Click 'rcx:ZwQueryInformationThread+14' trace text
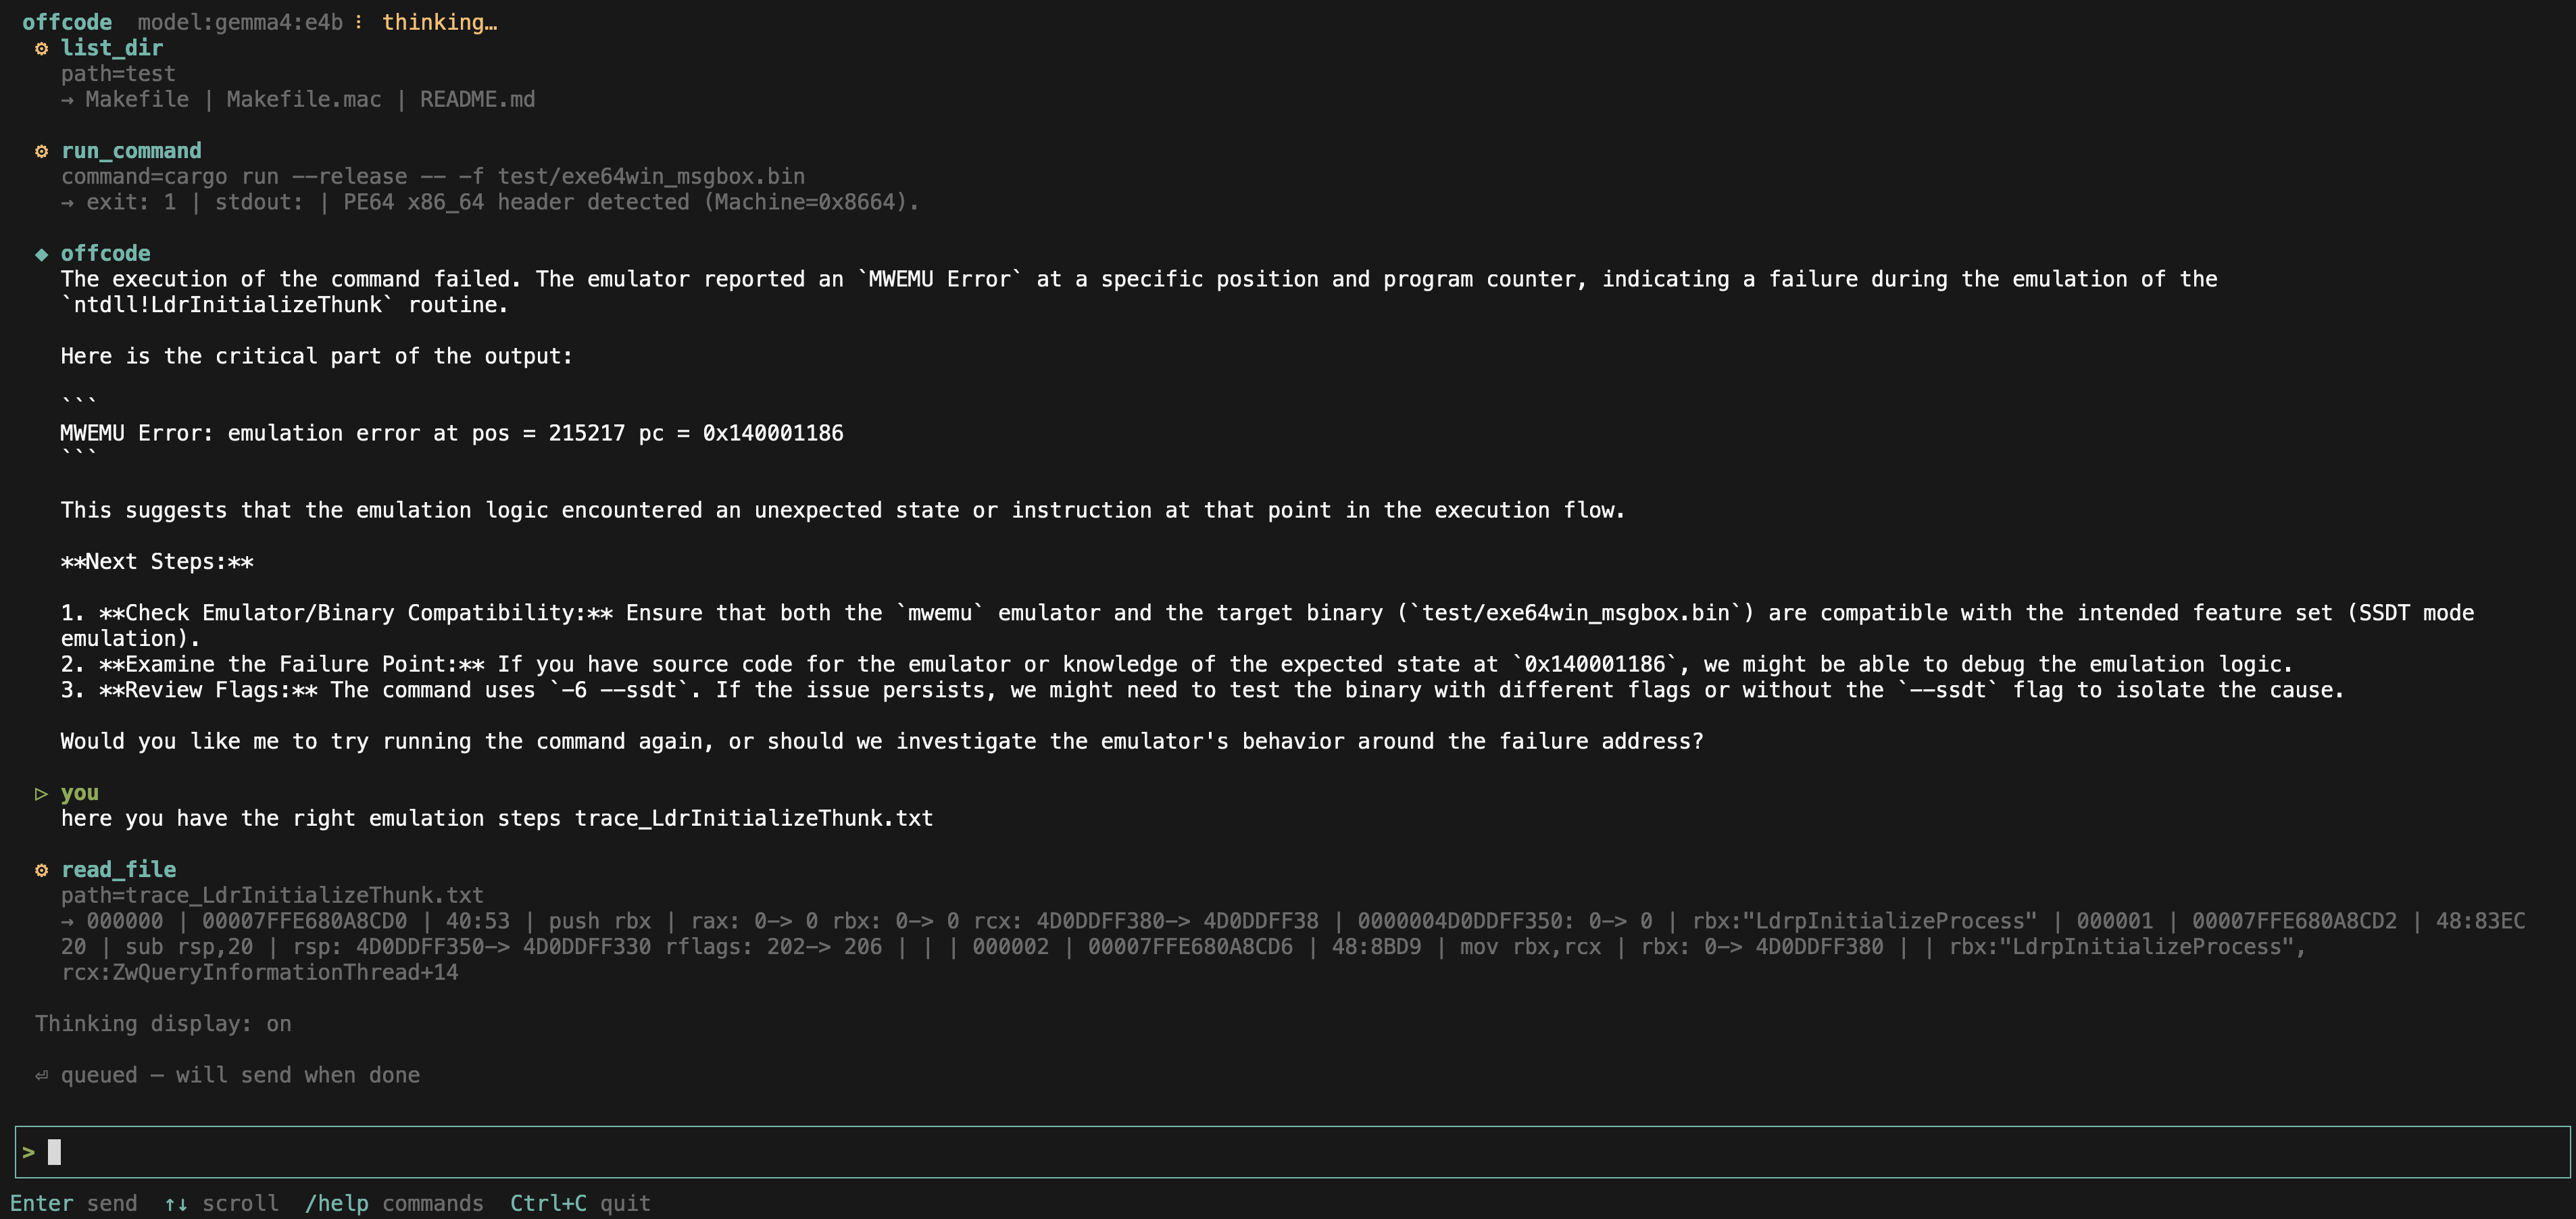2576x1219 pixels. pos(260,972)
